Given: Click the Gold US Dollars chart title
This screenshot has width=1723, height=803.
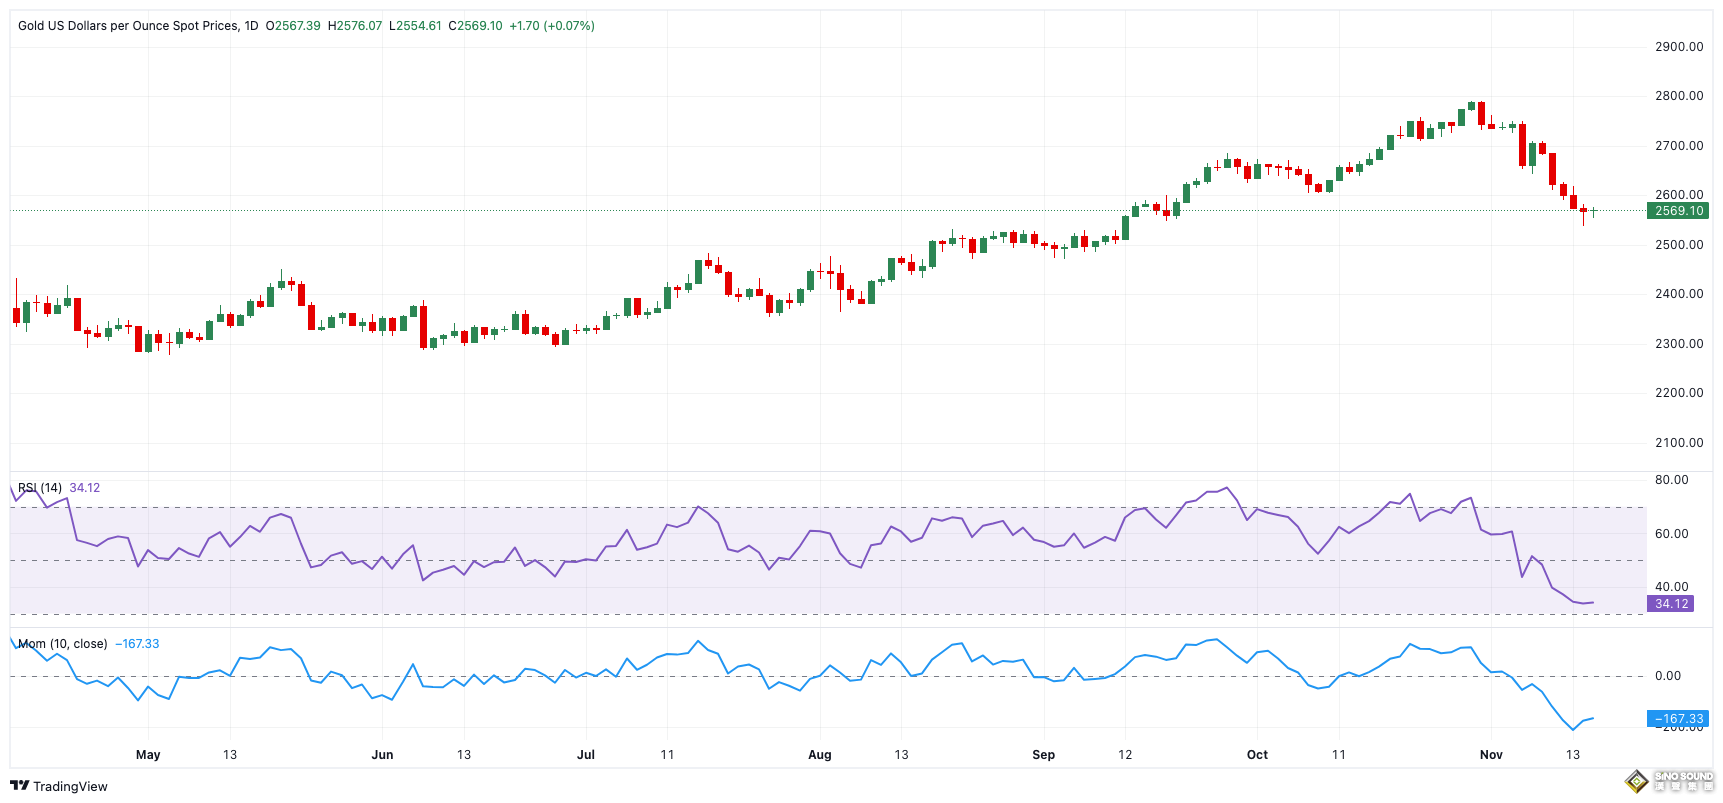Looking at the screenshot, I should point(128,26).
